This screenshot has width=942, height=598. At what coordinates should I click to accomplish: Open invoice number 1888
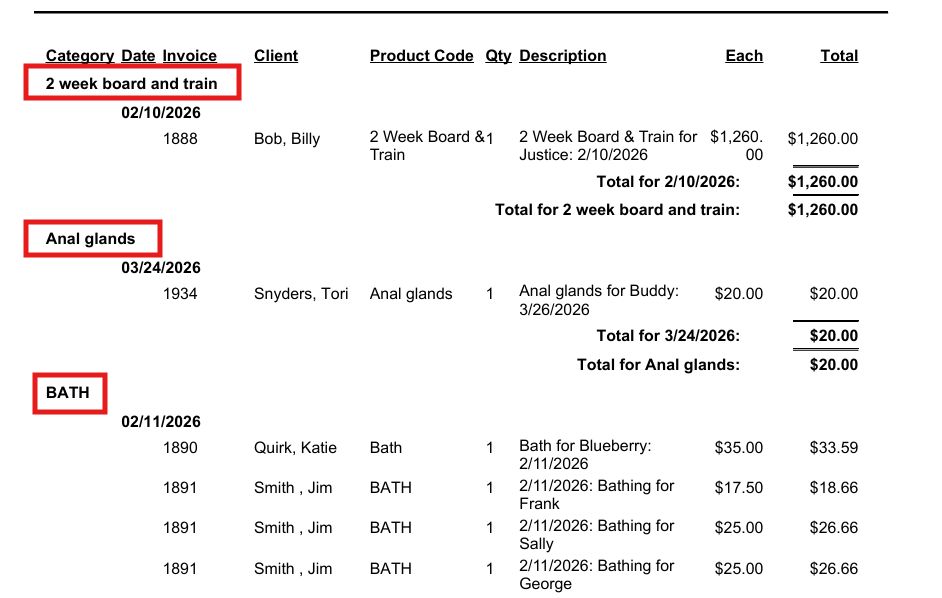[x=180, y=139]
